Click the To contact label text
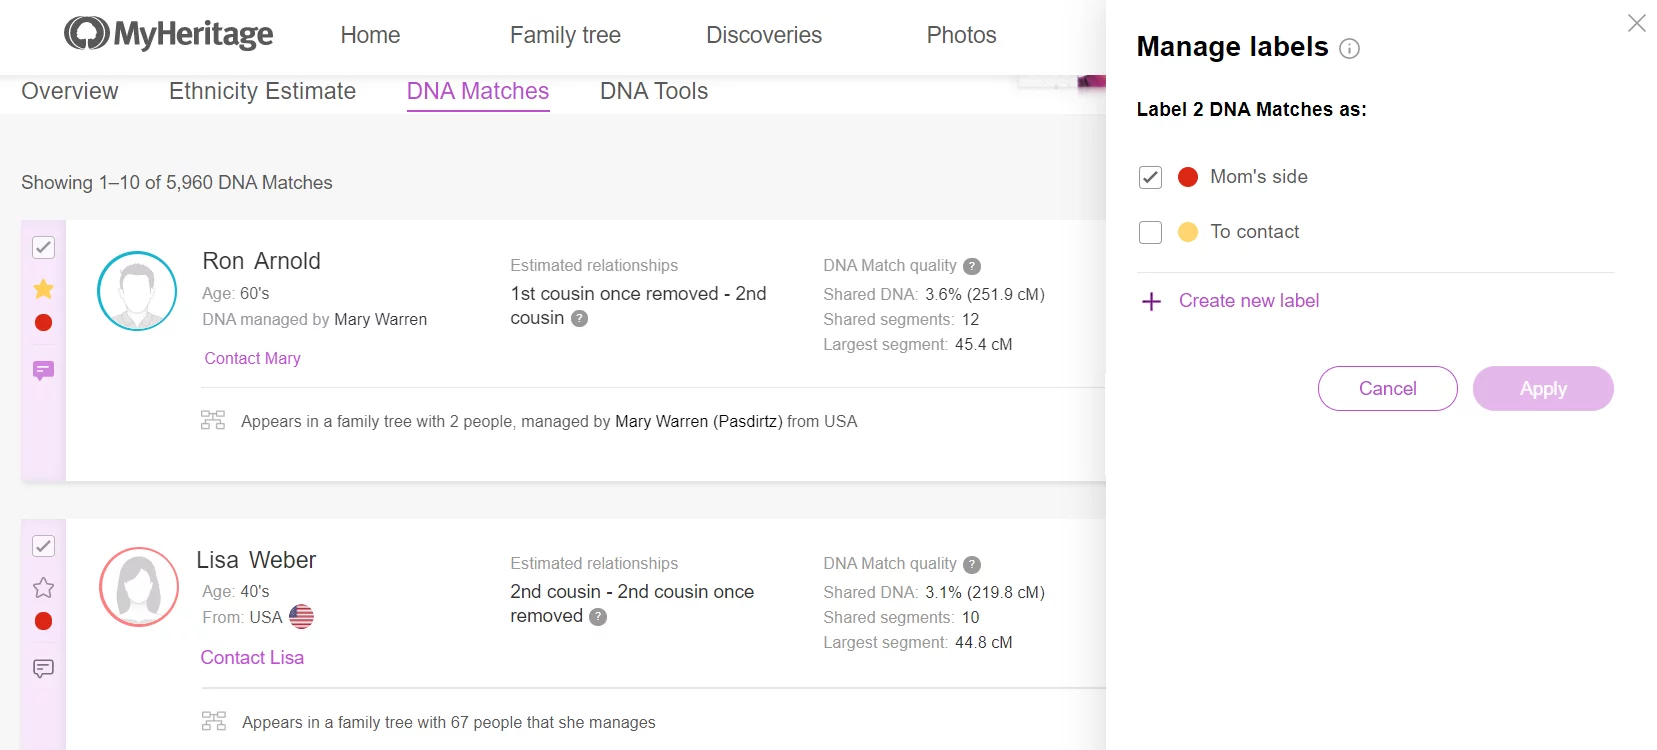The width and height of the screenshot is (1657, 750). click(1255, 232)
